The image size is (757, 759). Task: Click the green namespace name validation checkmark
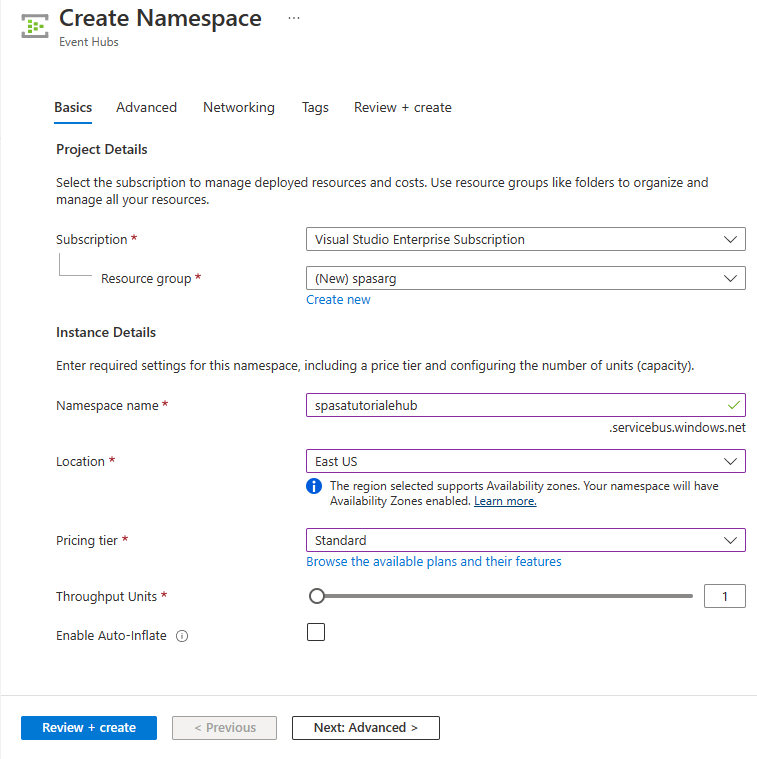(x=734, y=405)
